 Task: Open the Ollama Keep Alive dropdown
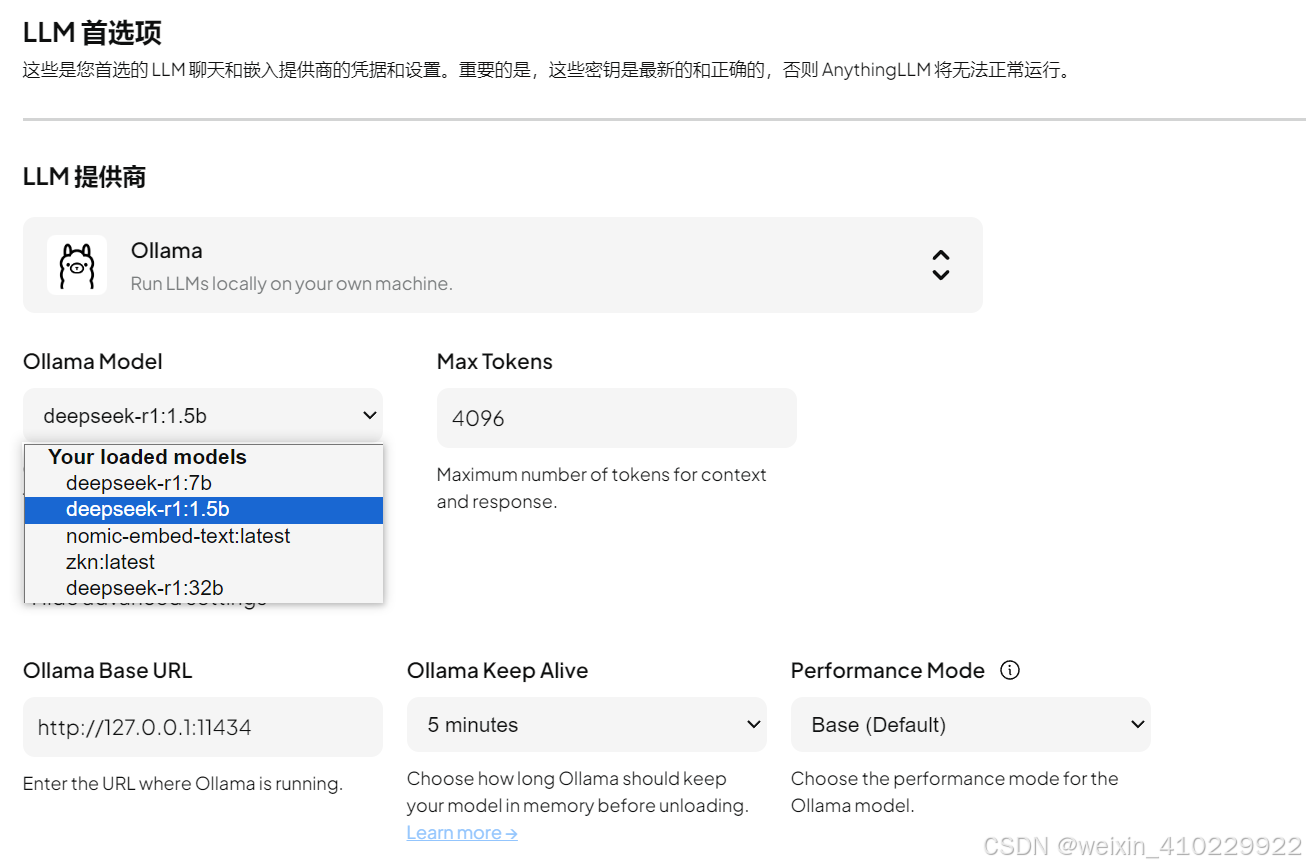586,725
